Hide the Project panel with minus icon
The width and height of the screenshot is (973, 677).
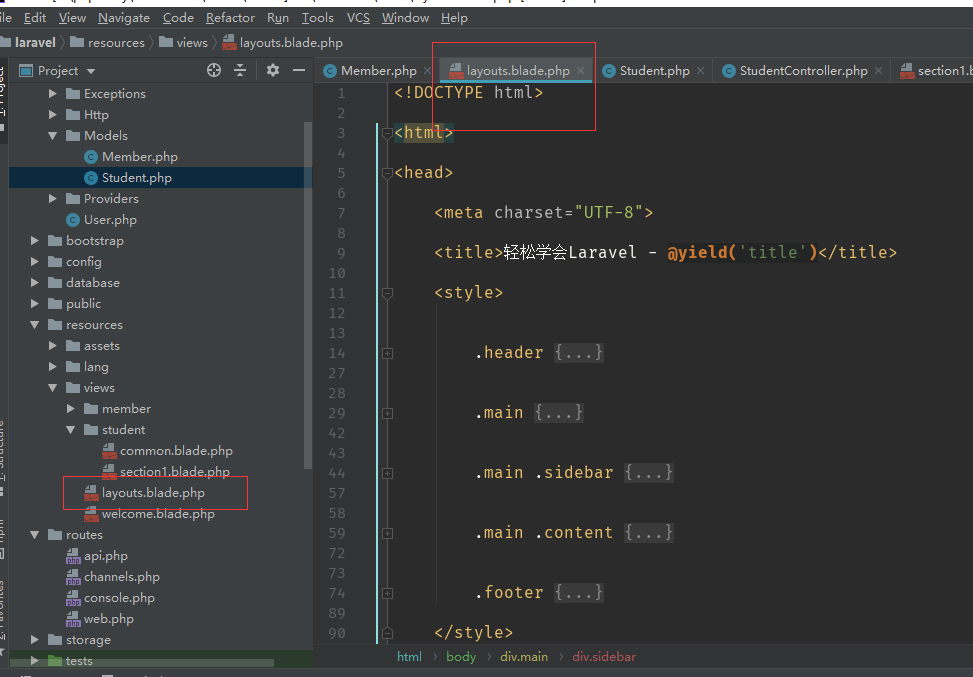click(x=298, y=70)
